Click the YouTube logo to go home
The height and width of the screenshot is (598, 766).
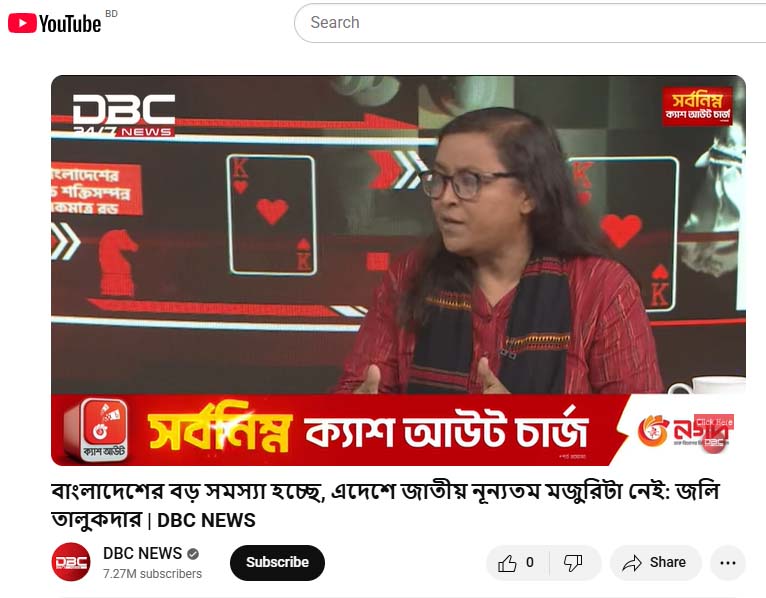[x=54, y=23]
